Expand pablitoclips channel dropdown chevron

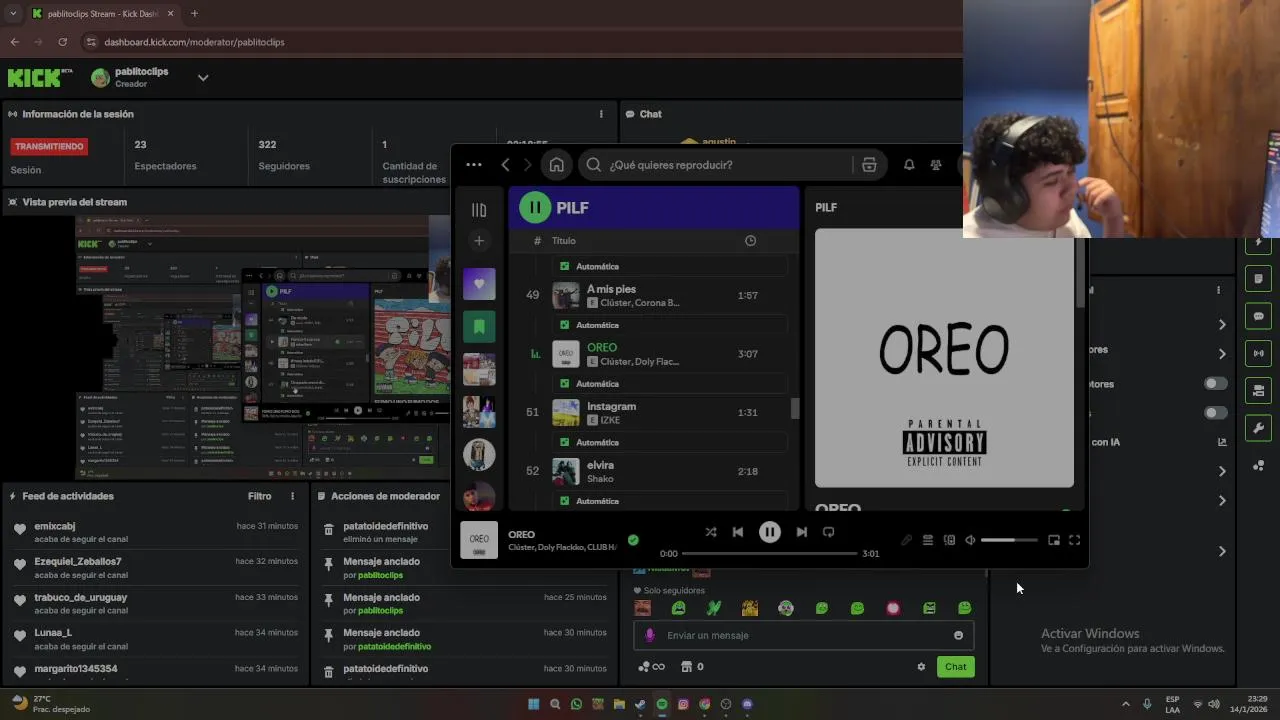pyautogui.click(x=203, y=78)
